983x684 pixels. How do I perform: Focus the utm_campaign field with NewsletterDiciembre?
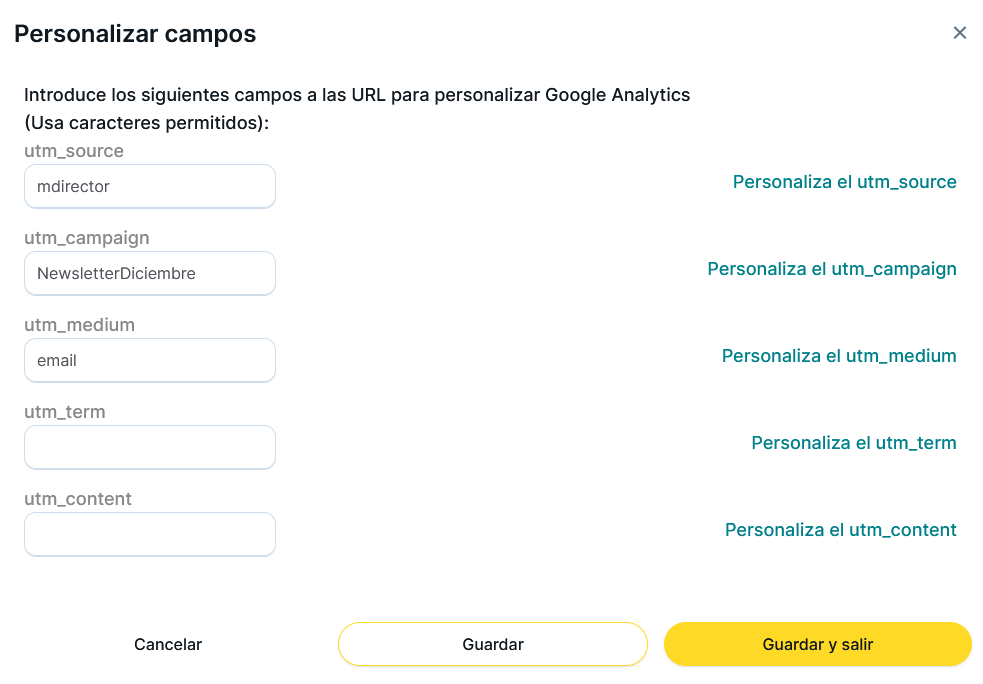pos(150,273)
